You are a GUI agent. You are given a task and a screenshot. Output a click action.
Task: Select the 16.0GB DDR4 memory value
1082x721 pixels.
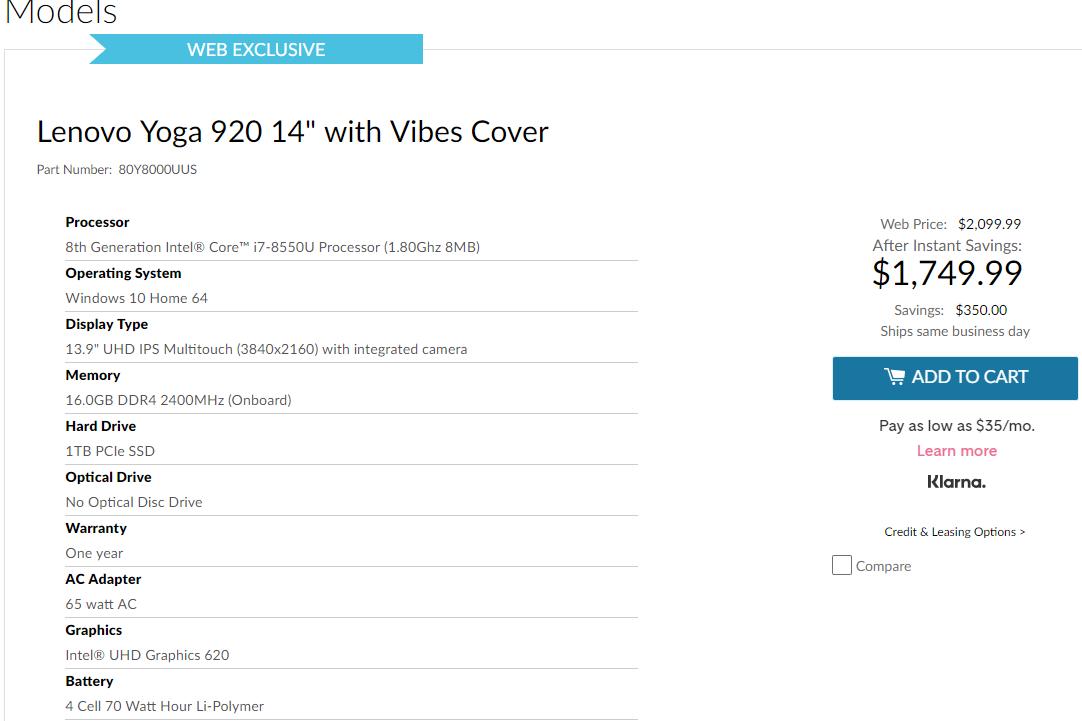[178, 400]
